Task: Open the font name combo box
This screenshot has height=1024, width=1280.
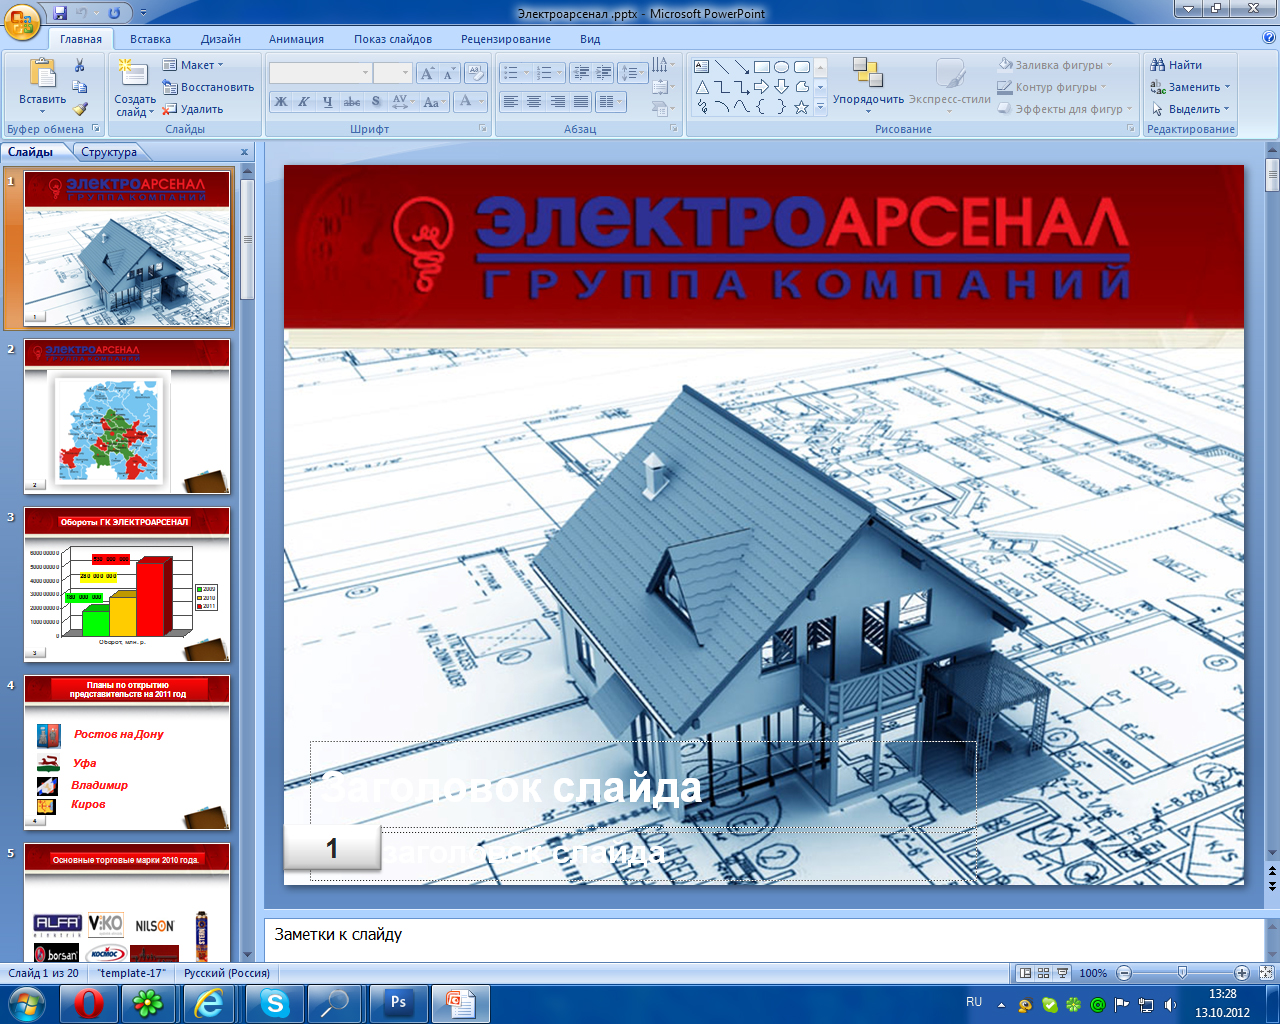Action: coord(320,73)
